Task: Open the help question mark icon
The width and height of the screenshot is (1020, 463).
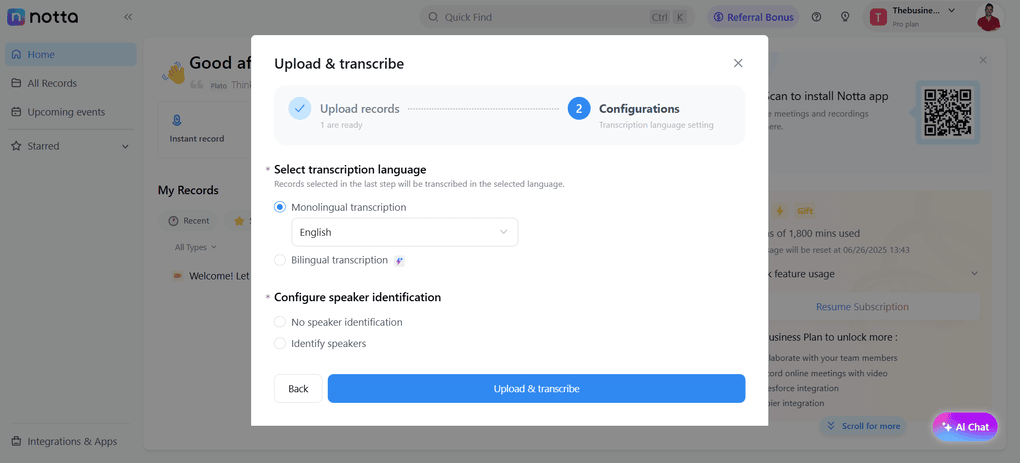Action: coord(817,17)
